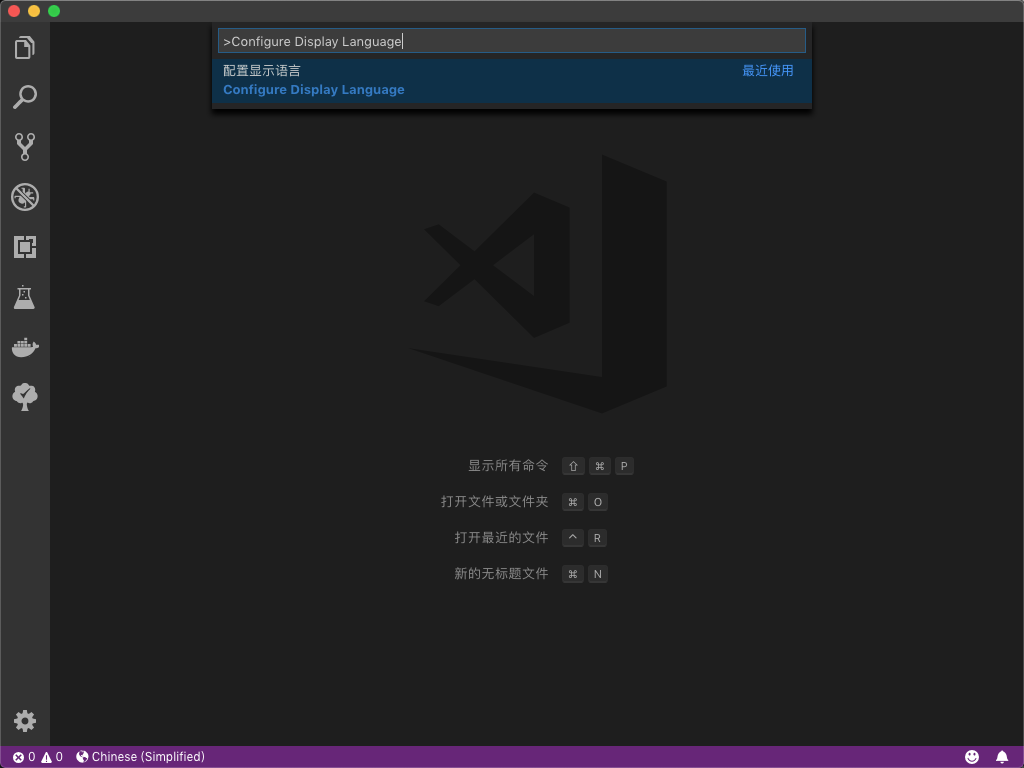Show the Source Control view
The width and height of the screenshot is (1024, 768).
pos(25,147)
